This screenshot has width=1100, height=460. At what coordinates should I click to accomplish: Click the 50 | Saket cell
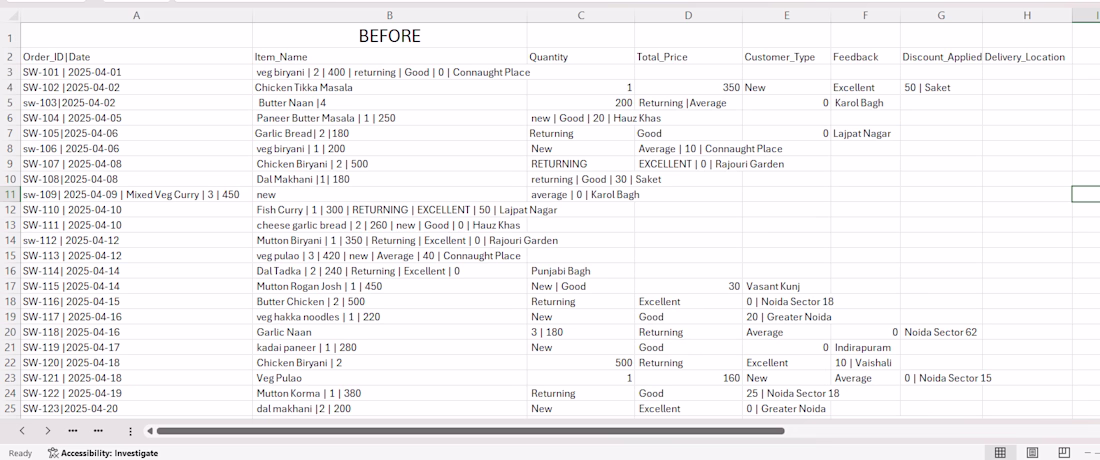[x=941, y=88]
